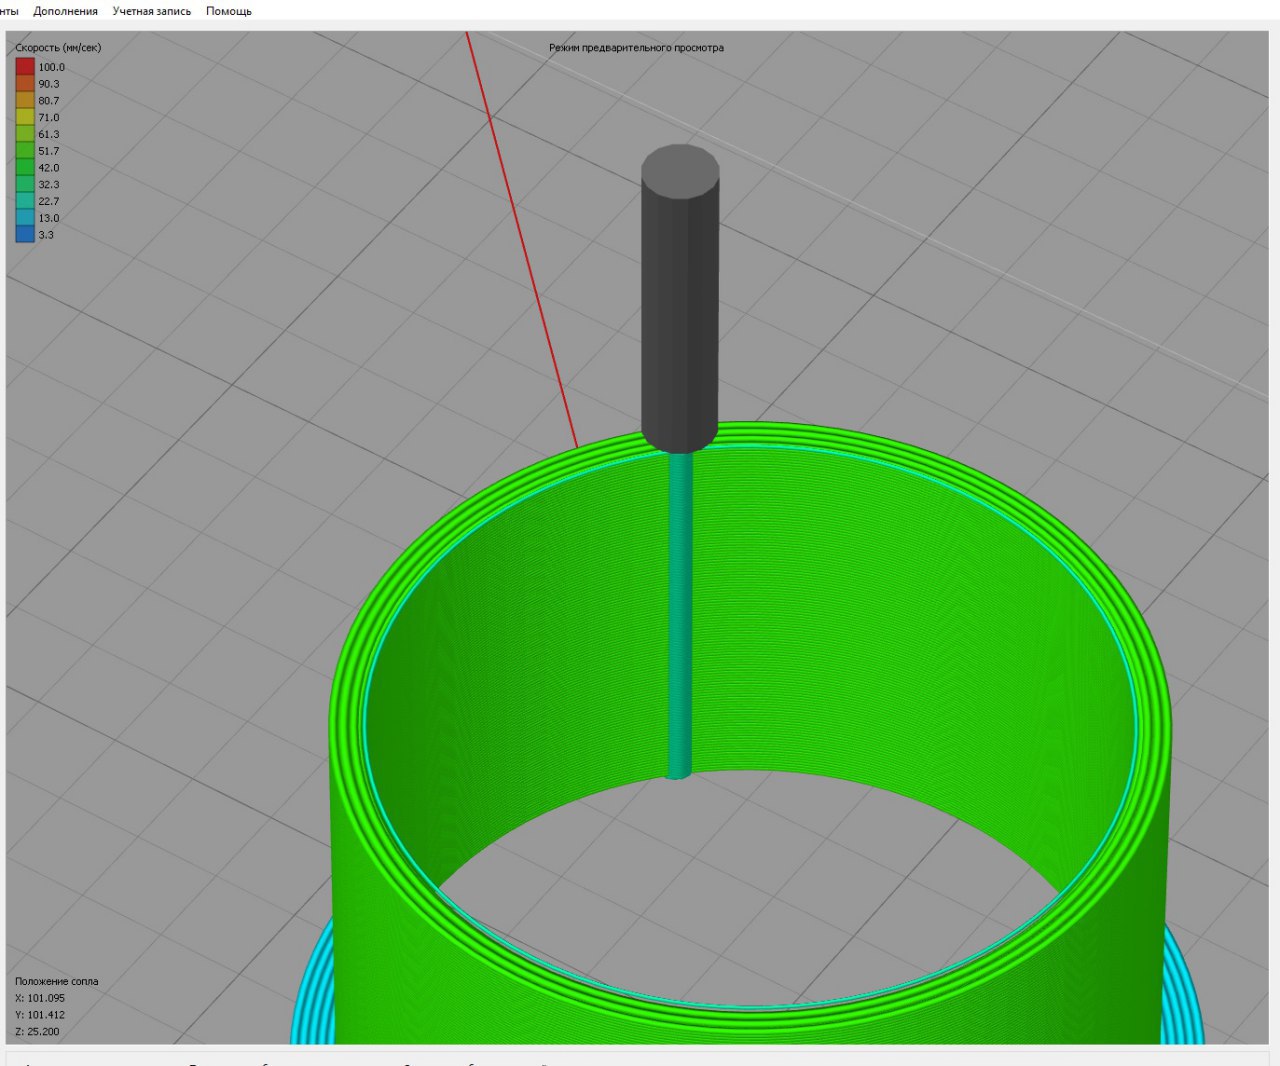Click the Режим предварительного просмотра label
This screenshot has height=1066, width=1280.
tap(636, 48)
